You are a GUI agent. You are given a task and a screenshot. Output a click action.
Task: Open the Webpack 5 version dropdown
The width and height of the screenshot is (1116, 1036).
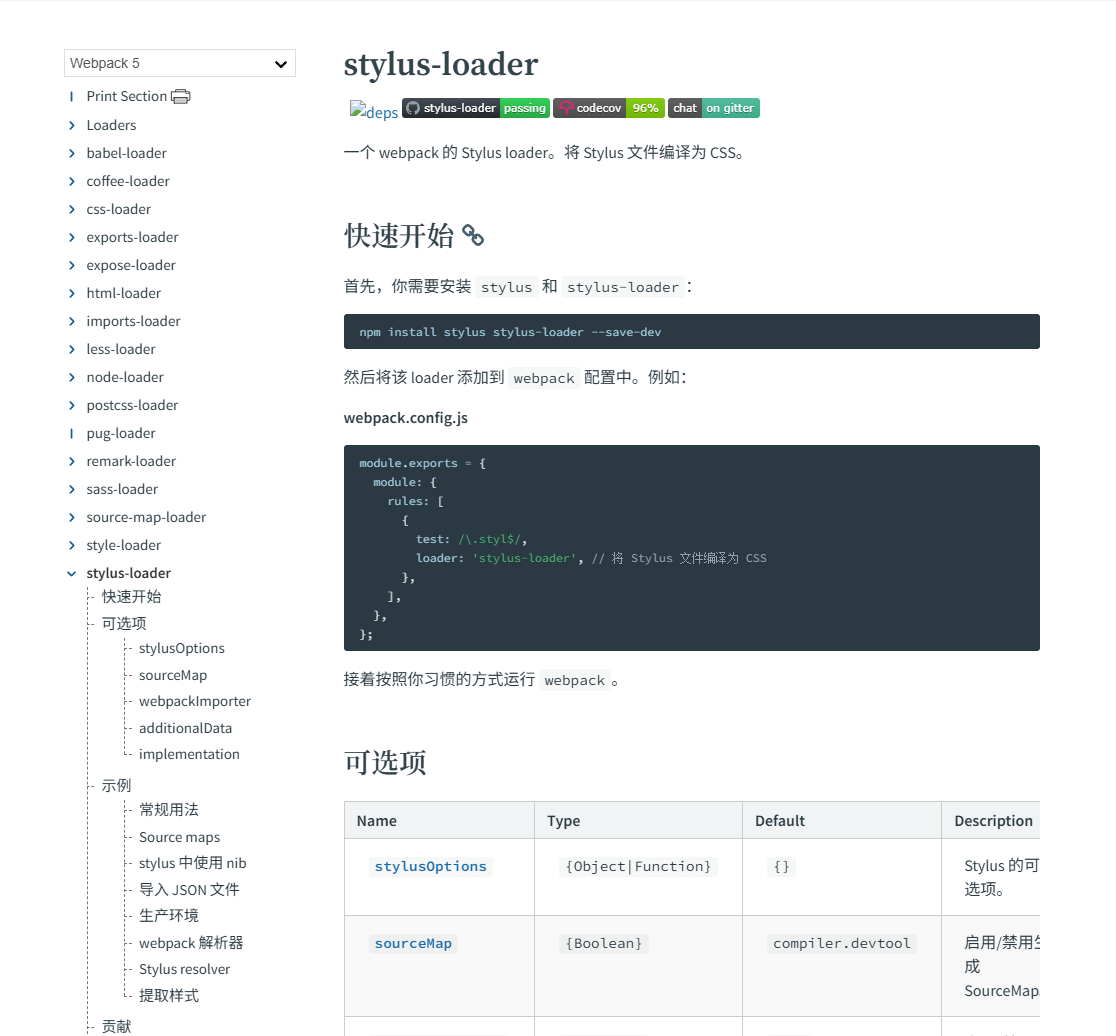(180, 63)
